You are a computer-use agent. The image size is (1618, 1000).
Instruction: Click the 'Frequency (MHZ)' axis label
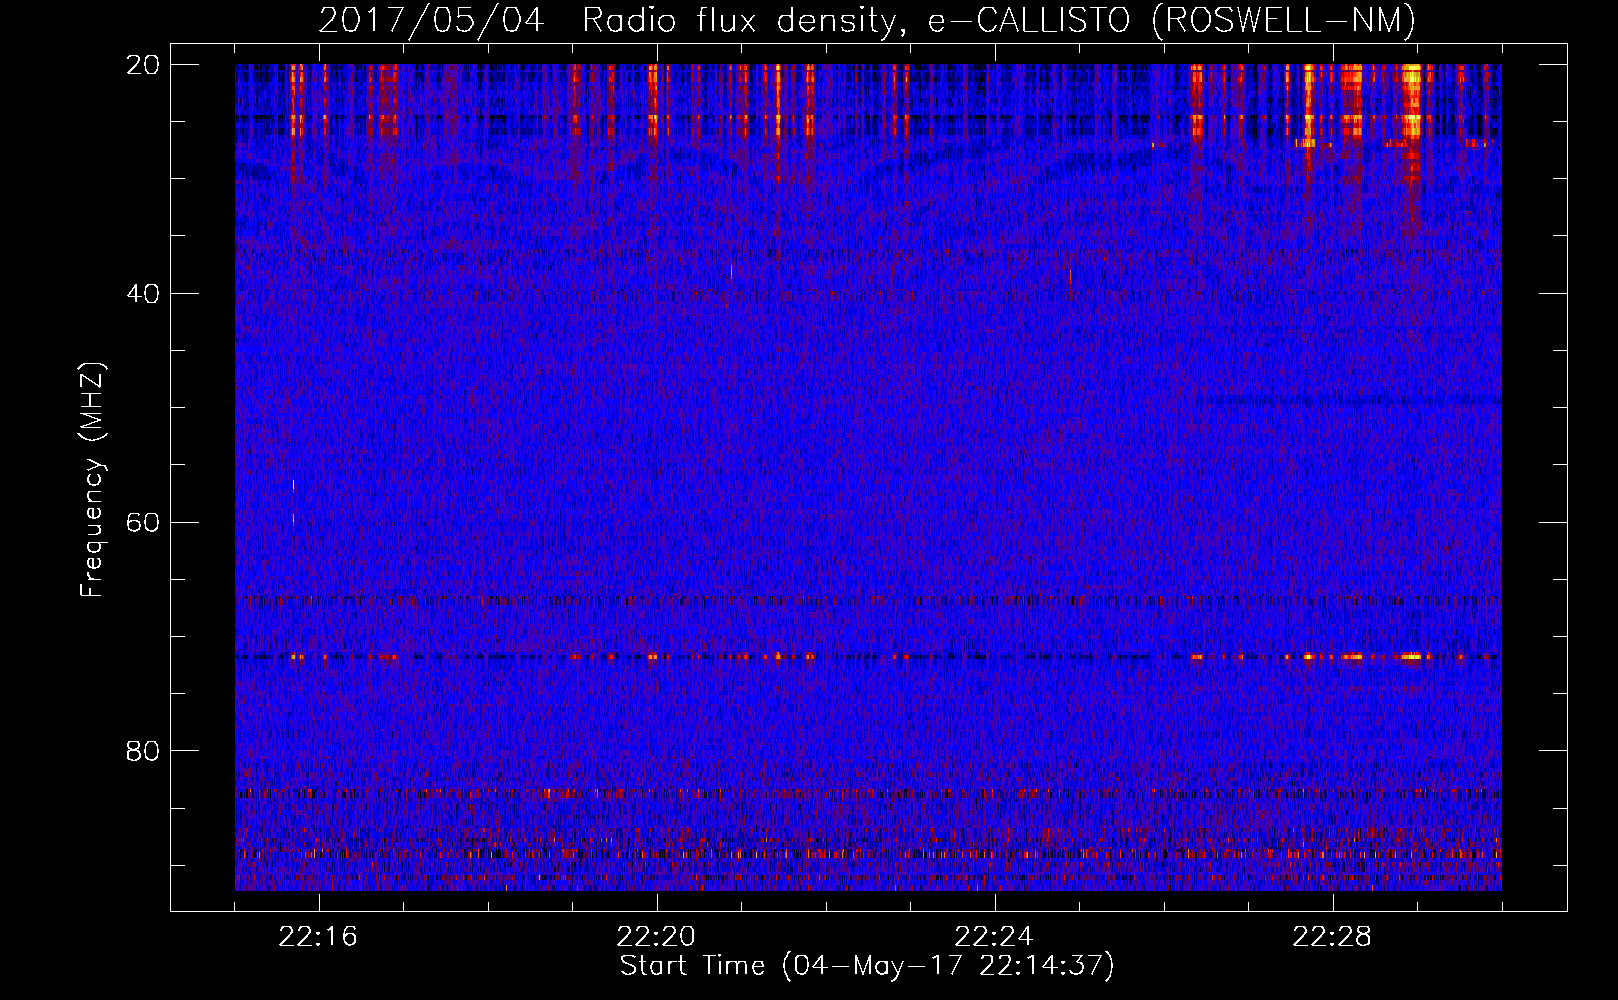coord(92,480)
